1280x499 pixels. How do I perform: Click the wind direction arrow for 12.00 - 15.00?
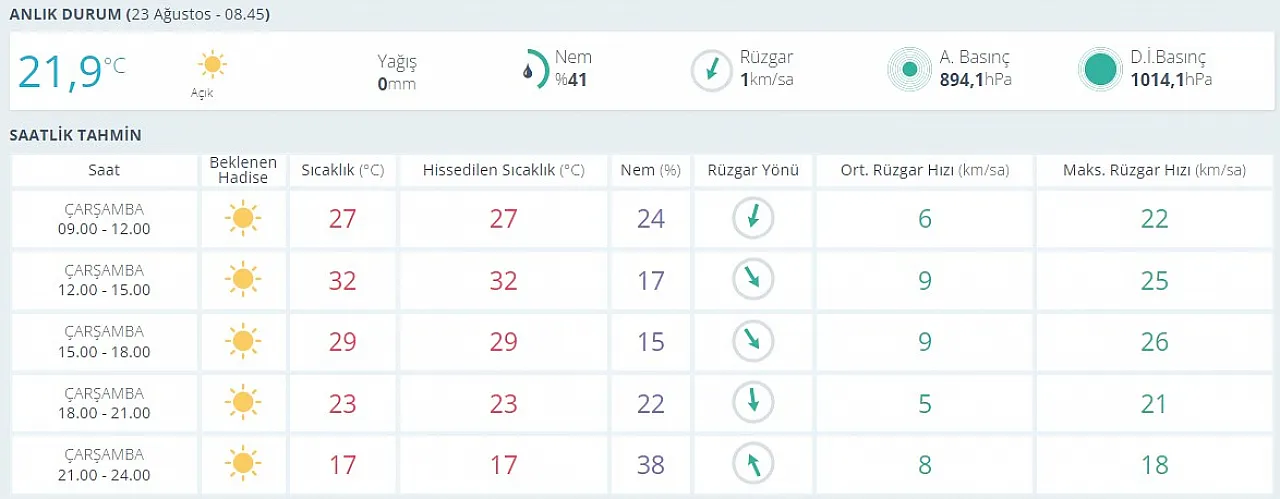coord(753,280)
